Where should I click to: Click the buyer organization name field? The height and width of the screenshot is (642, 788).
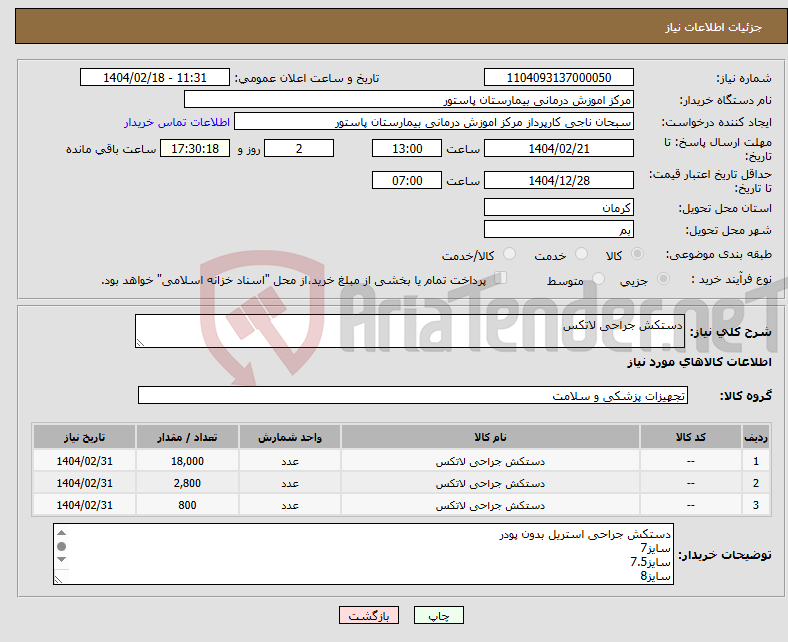[409, 100]
